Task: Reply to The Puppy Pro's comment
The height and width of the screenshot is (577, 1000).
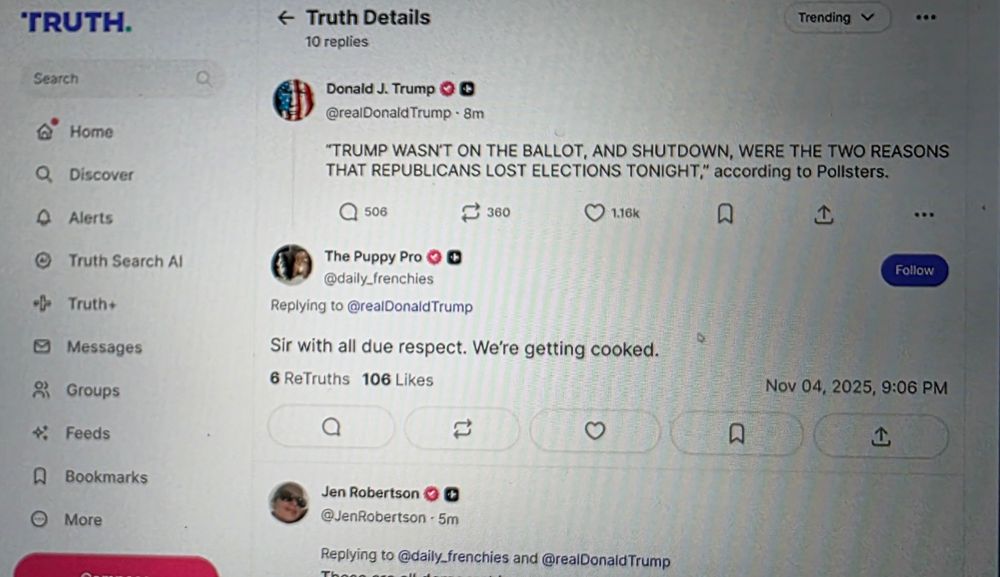Action: click(x=331, y=428)
